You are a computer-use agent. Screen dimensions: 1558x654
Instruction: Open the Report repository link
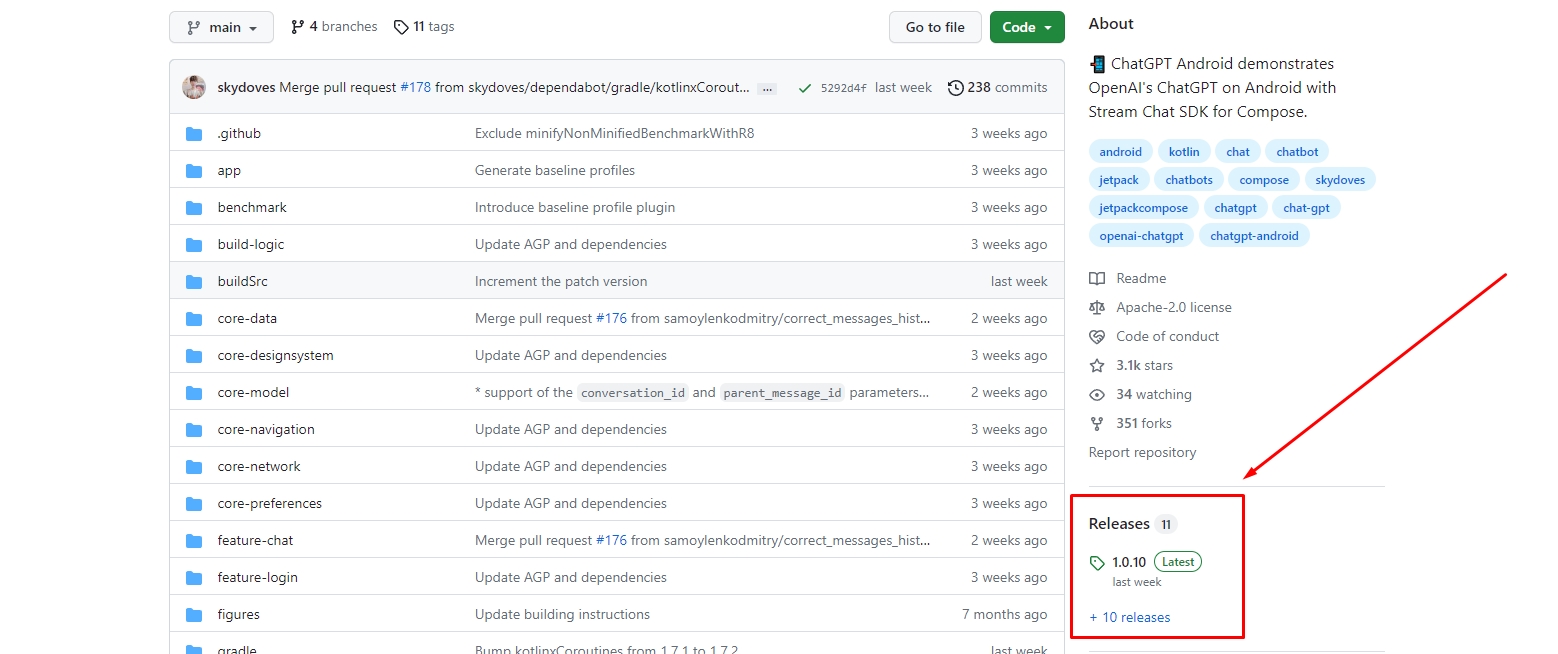(1142, 452)
